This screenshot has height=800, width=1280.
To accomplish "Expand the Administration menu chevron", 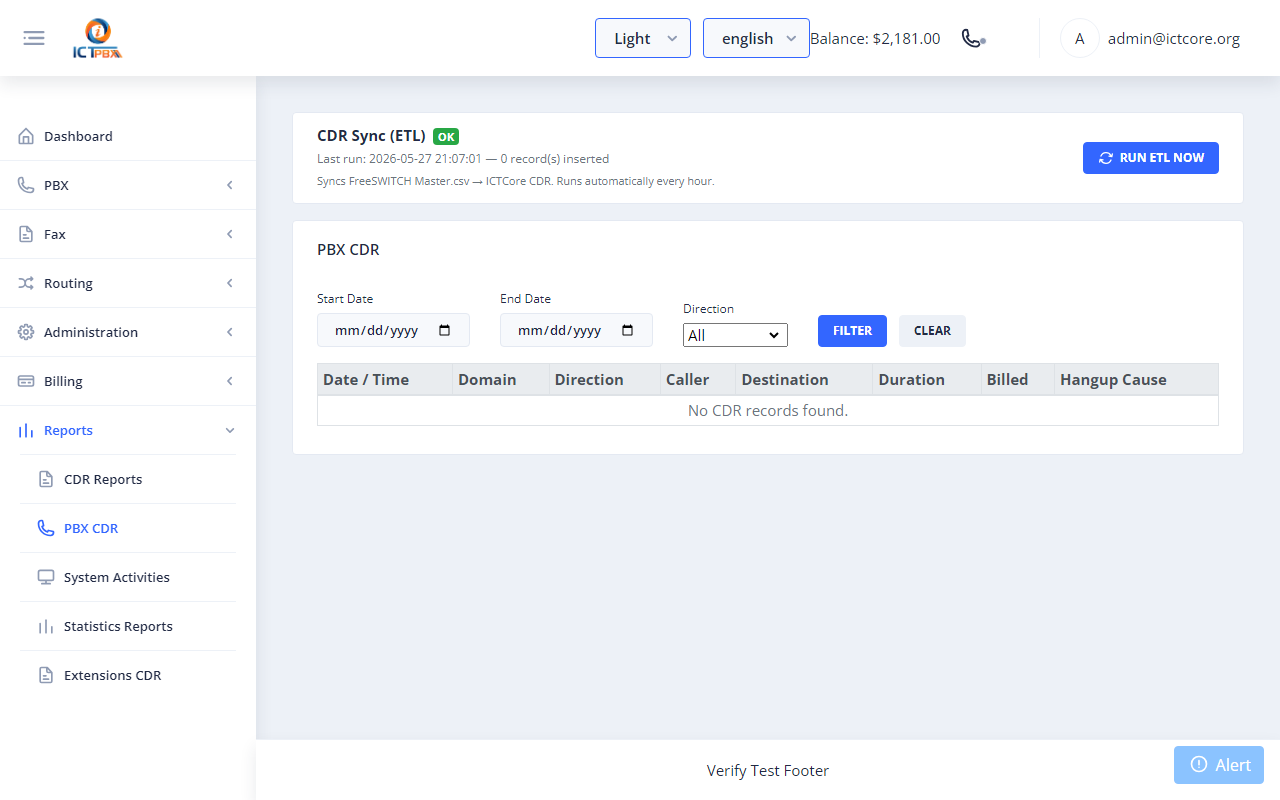I will point(230,332).
